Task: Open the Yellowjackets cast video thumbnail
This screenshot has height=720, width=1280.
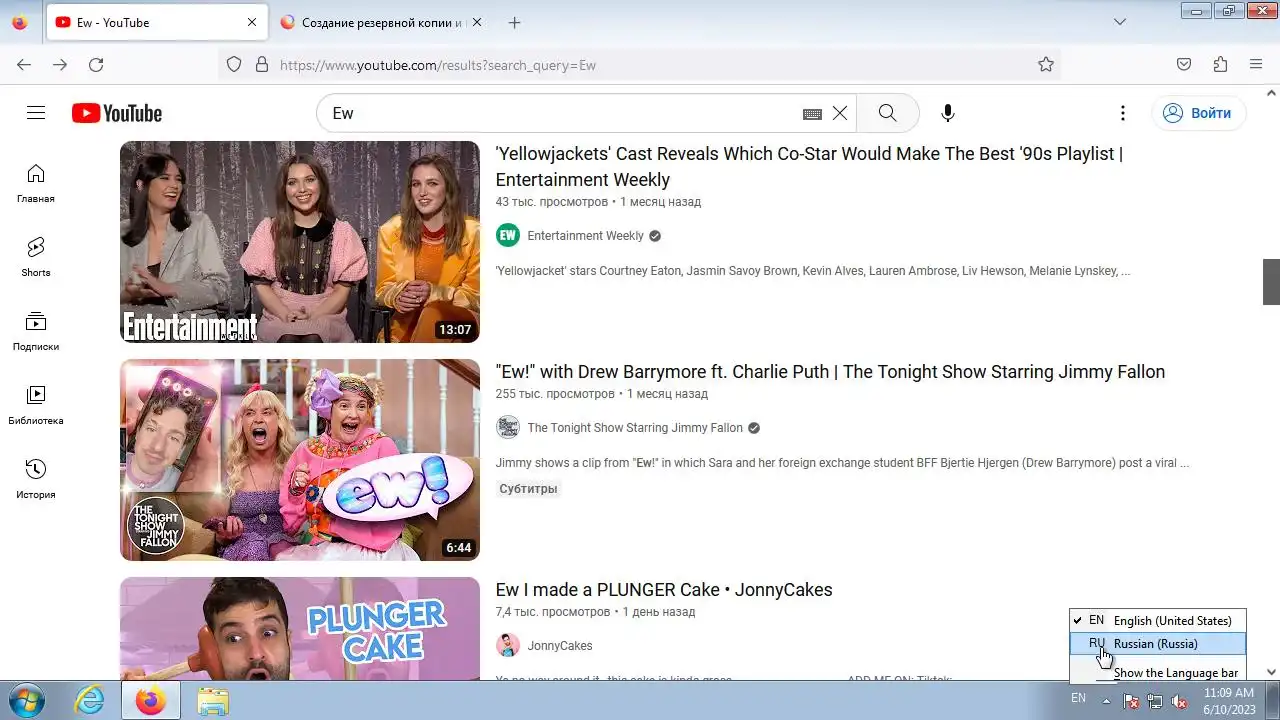Action: [x=300, y=242]
